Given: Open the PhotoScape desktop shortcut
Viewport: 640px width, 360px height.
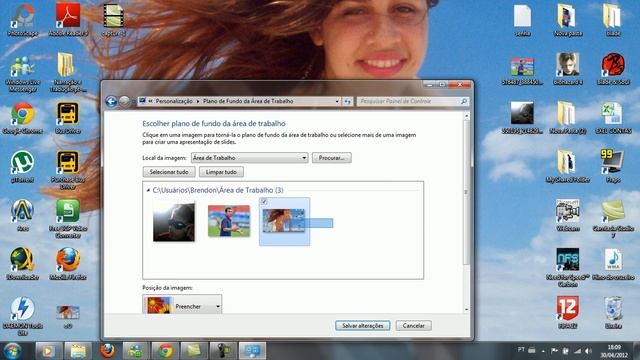Looking at the screenshot, I should 23,20.
